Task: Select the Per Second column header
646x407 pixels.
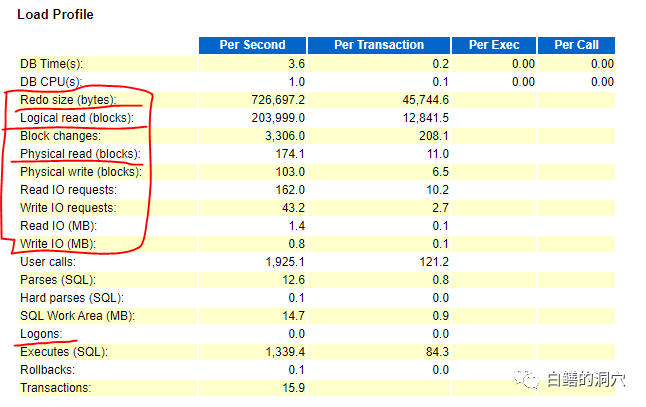Action: pyautogui.click(x=250, y=45)
